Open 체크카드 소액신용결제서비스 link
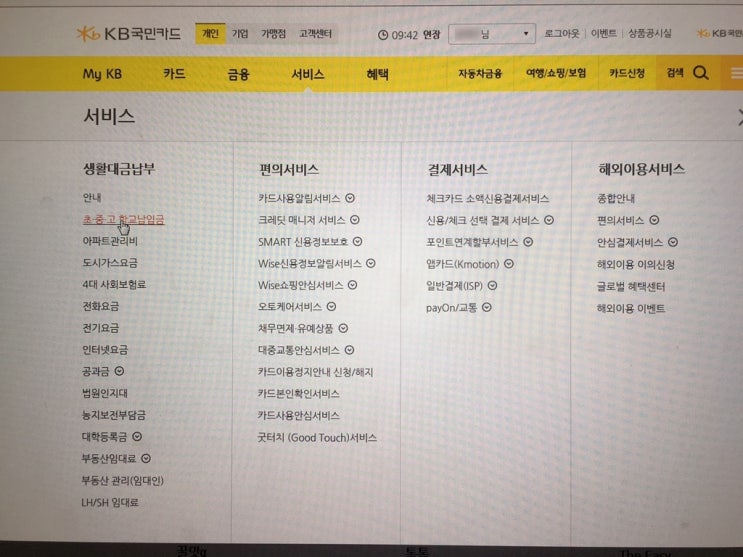 (x=488, y=199)
